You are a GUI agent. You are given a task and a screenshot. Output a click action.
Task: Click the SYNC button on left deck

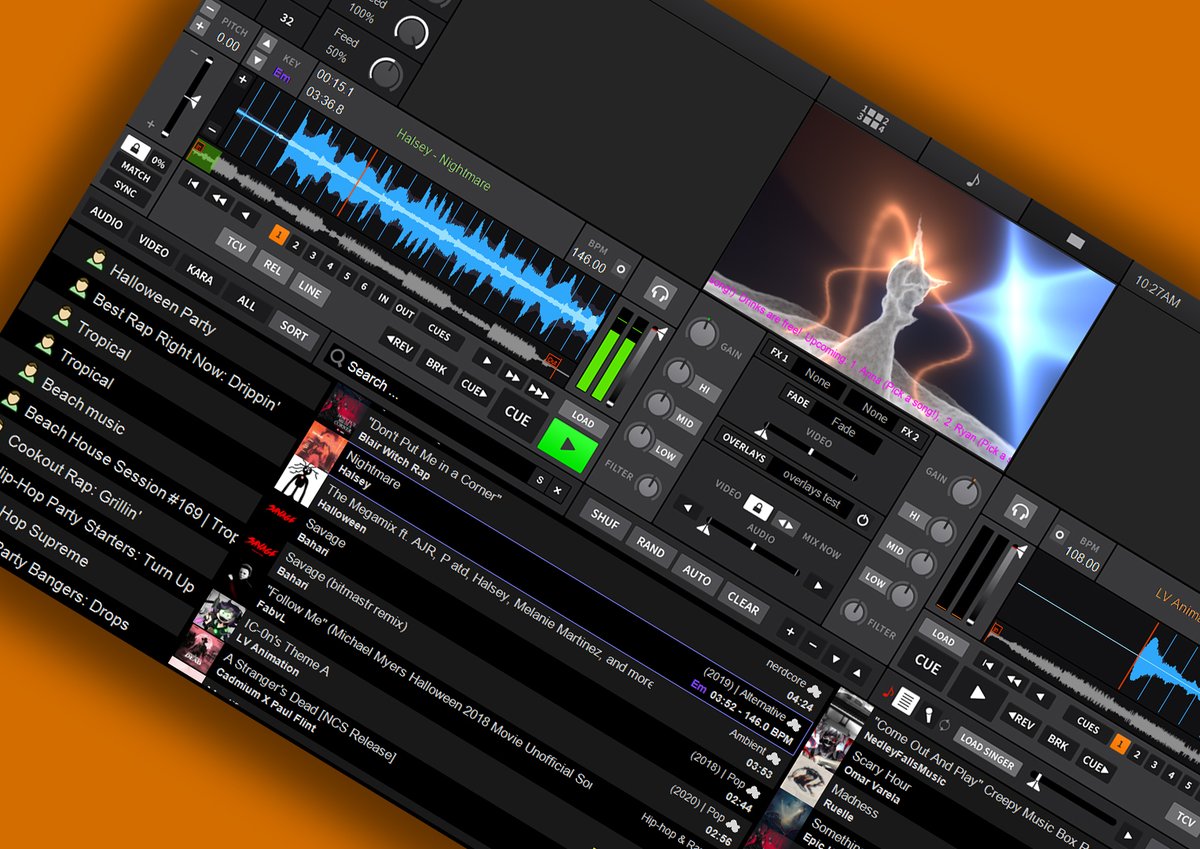126,189
